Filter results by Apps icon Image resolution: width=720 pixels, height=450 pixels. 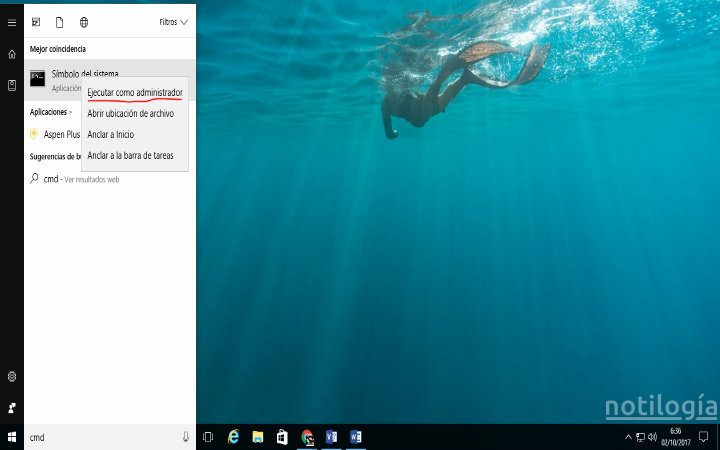point(36,22)
